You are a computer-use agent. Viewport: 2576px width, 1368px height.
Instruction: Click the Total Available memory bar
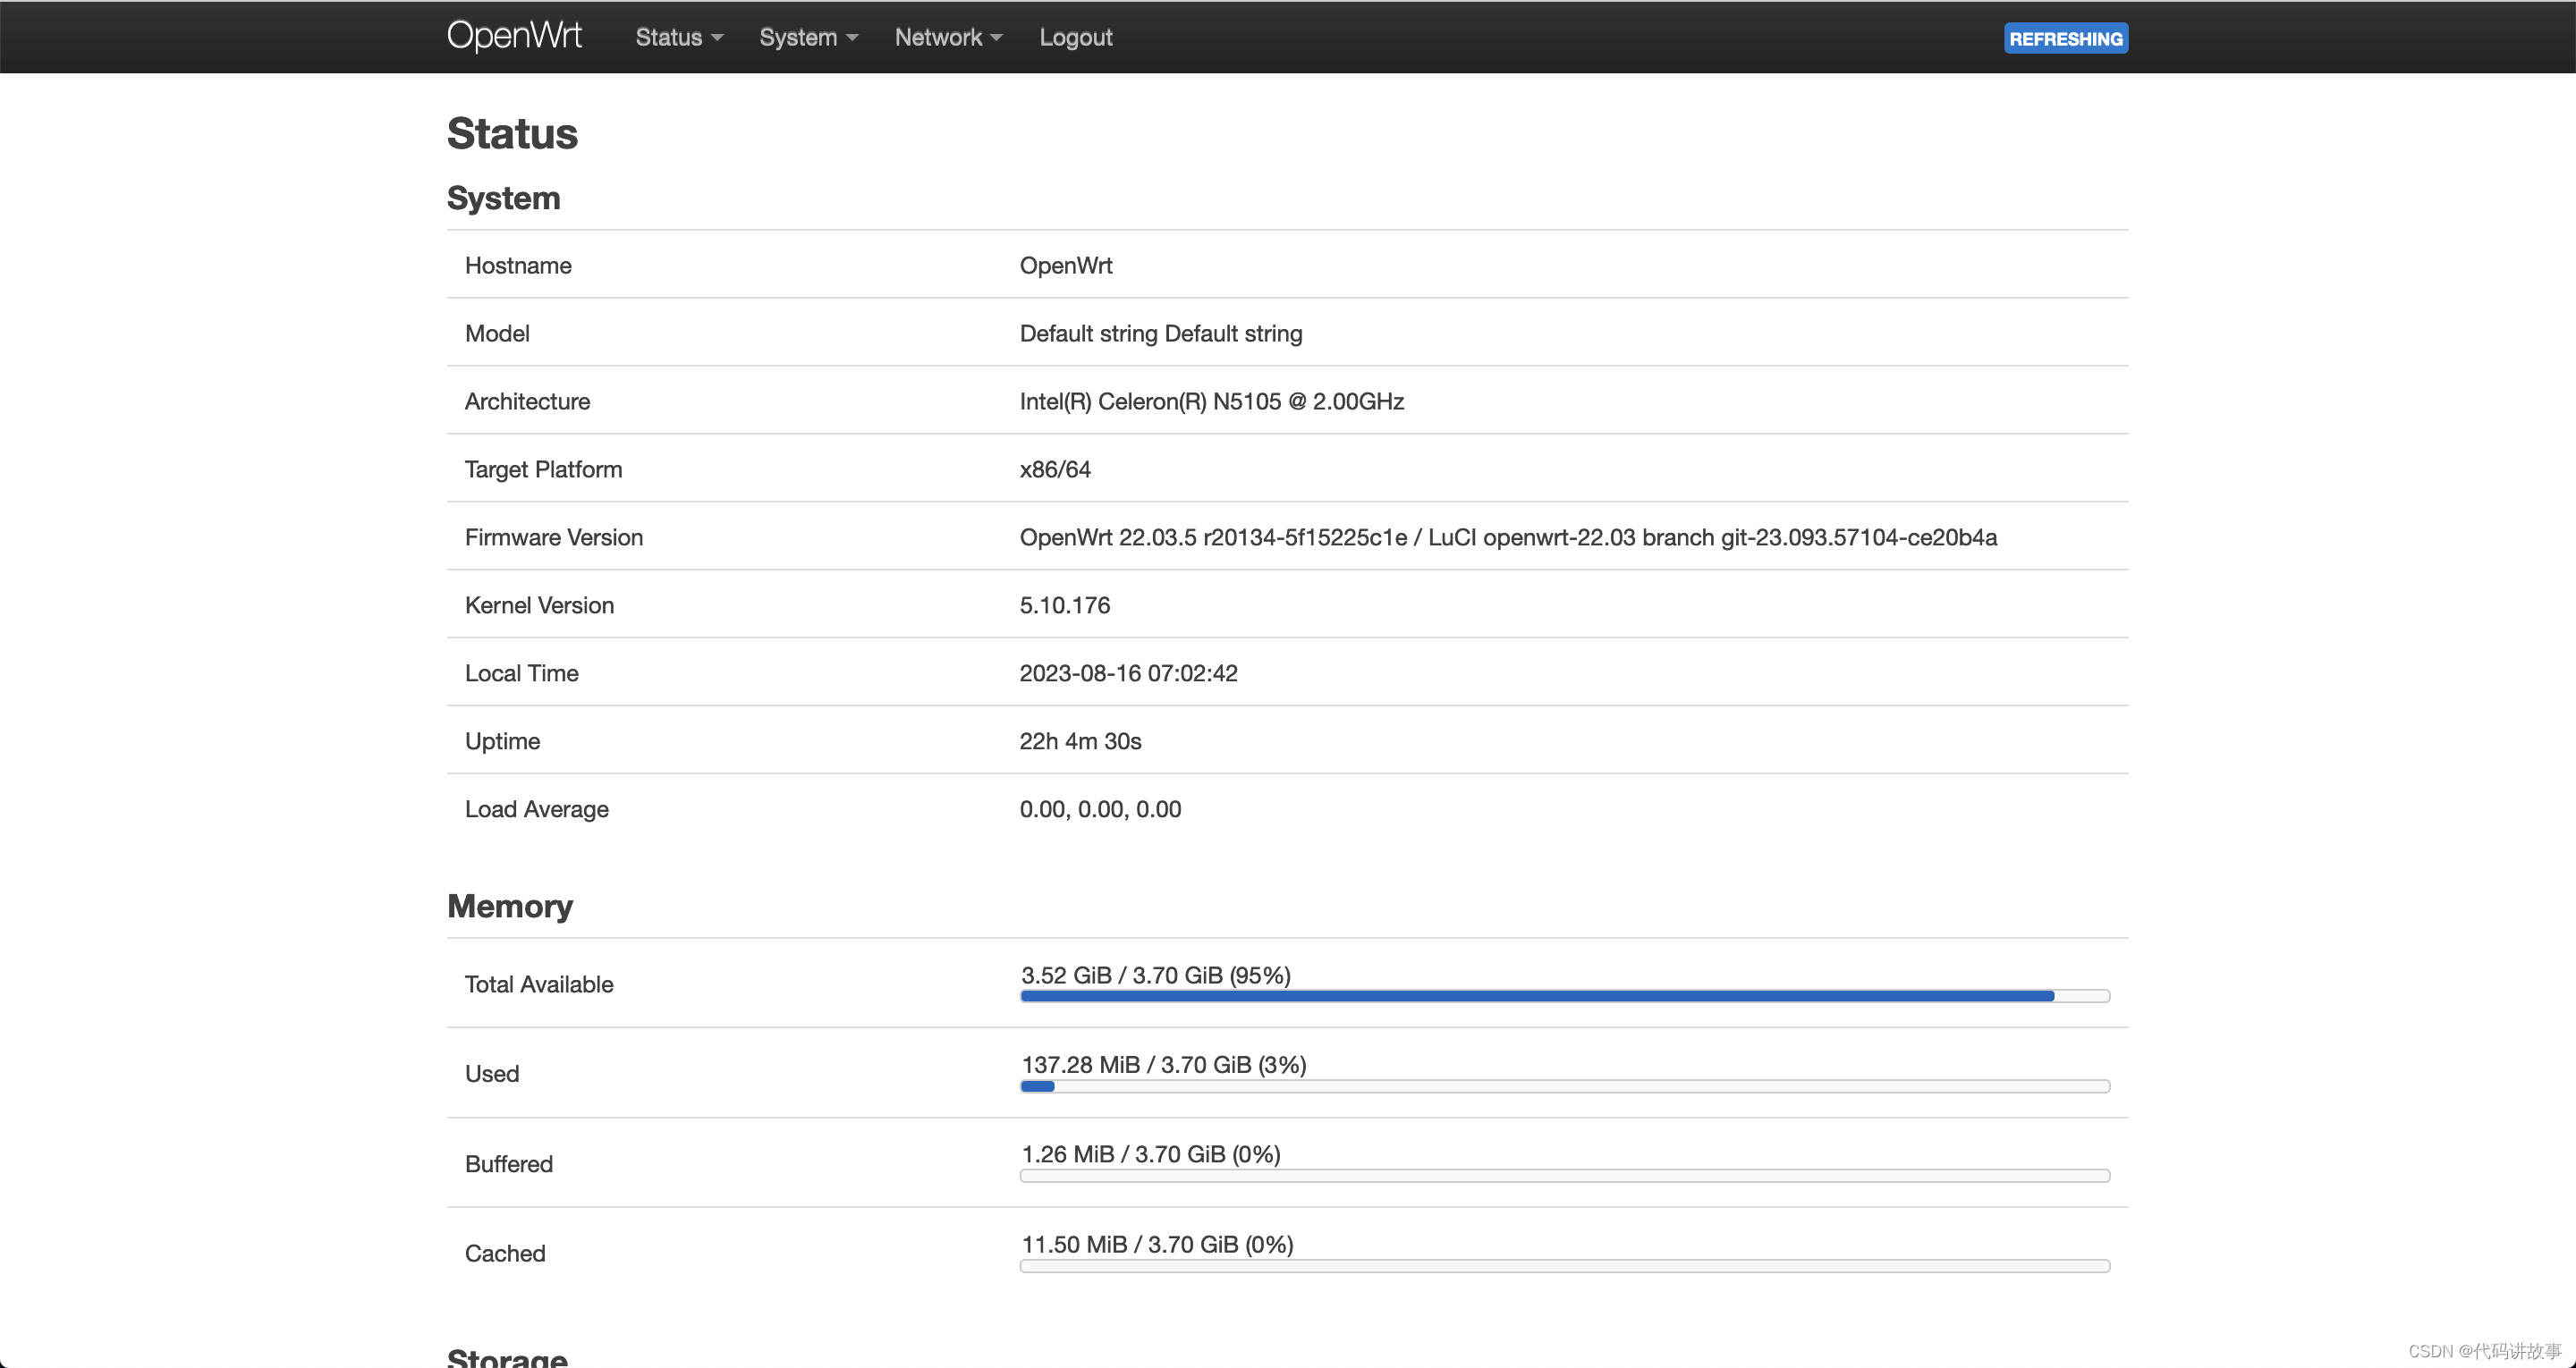tap(1564, 996)
